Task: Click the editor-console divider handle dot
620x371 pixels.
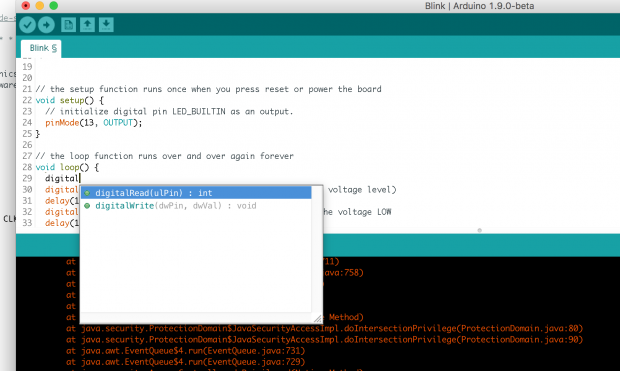Action: tap(479, 230)
